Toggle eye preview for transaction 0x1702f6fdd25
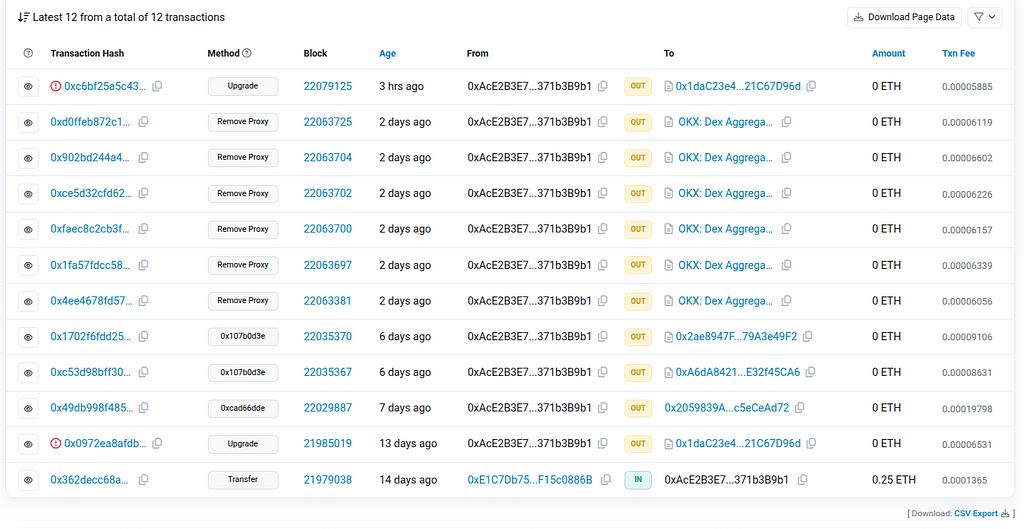Screen dimensions: 1024x529 point(28,337)
